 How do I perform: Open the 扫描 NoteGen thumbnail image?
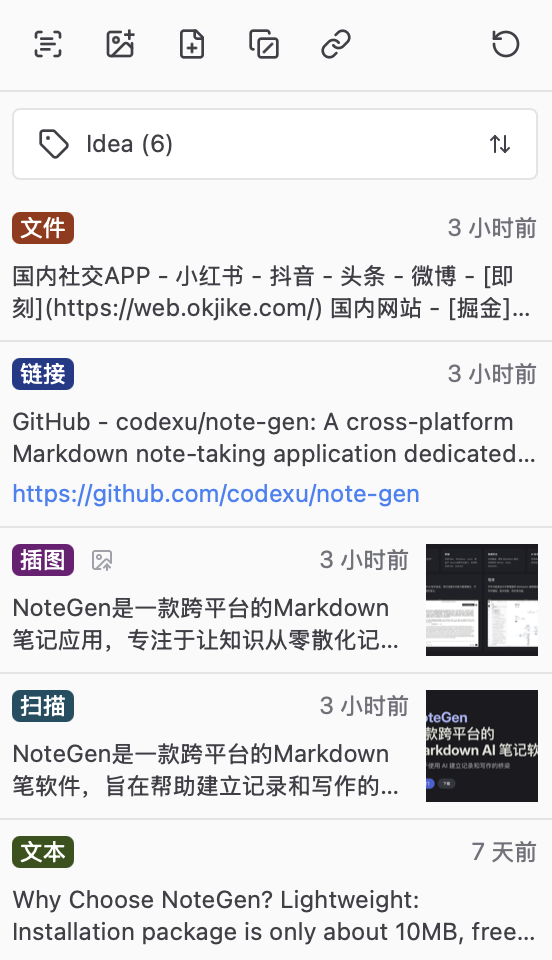click(x=482, y=746)
